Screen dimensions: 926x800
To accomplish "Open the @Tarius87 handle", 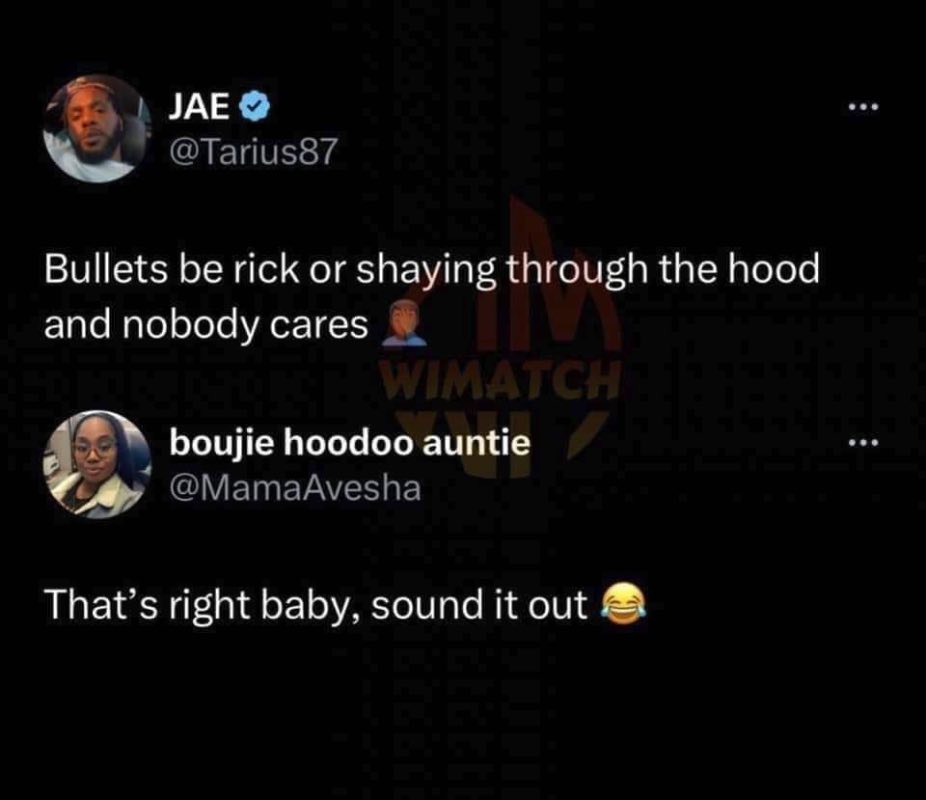I will (253, 151).
